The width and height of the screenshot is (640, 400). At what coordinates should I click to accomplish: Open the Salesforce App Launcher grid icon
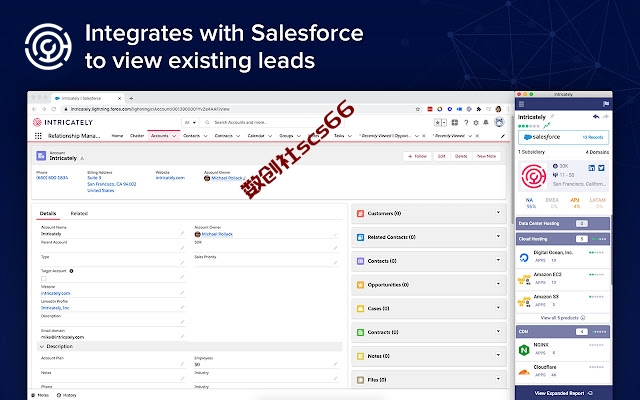[x=38, y=136]
